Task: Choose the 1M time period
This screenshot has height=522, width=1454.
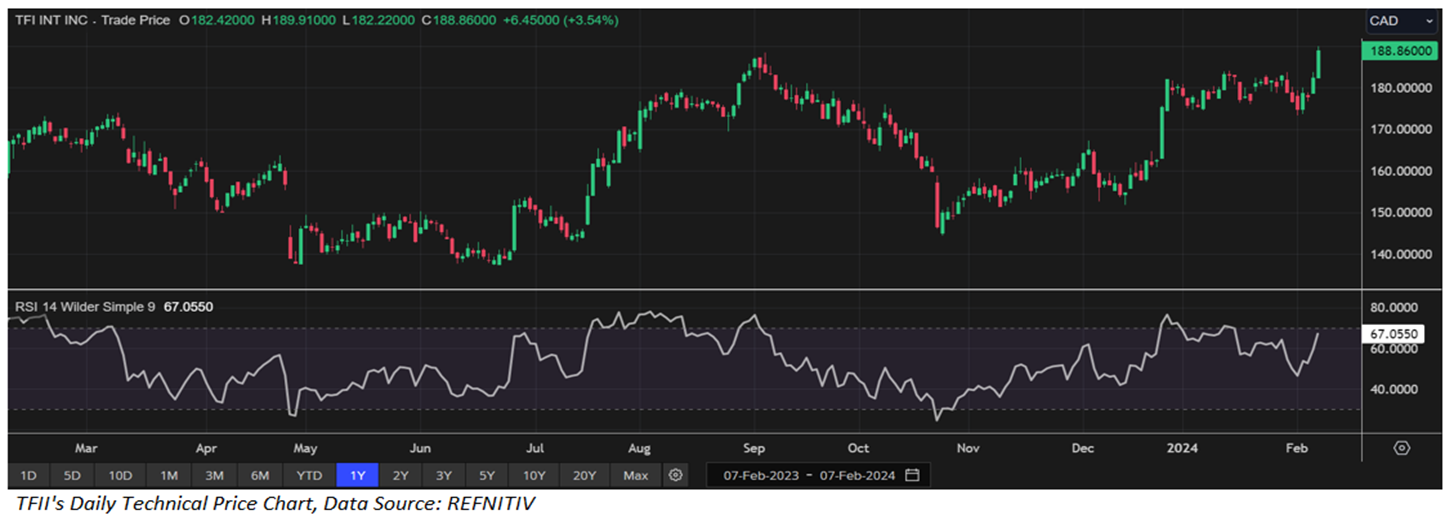Action: tap(168, 475)
